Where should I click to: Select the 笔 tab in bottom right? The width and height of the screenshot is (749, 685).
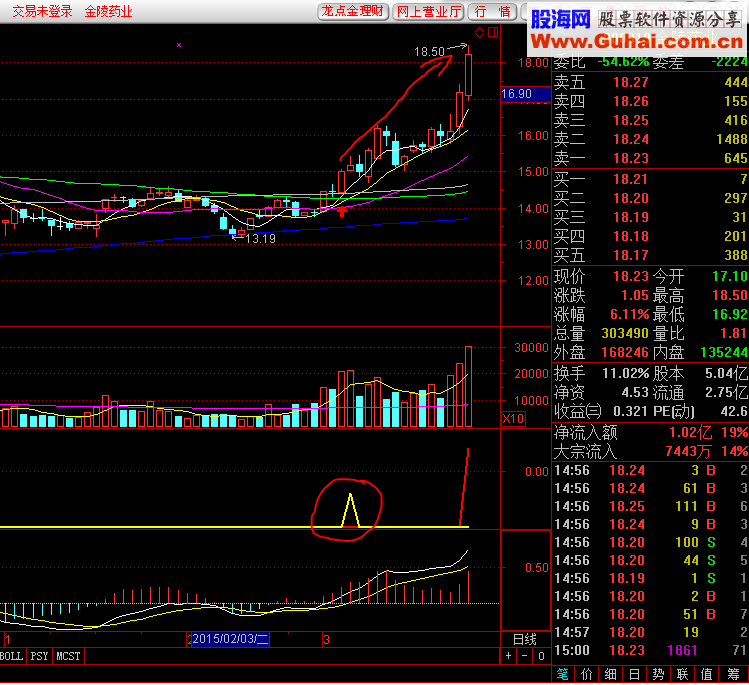point(563,674)
